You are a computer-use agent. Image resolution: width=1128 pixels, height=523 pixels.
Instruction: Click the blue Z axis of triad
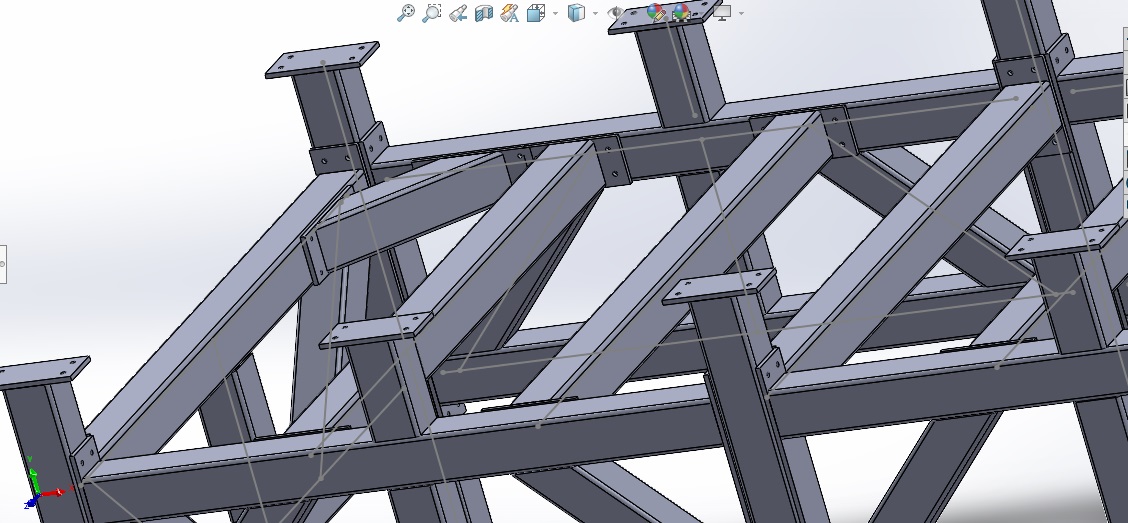[29, 500]
